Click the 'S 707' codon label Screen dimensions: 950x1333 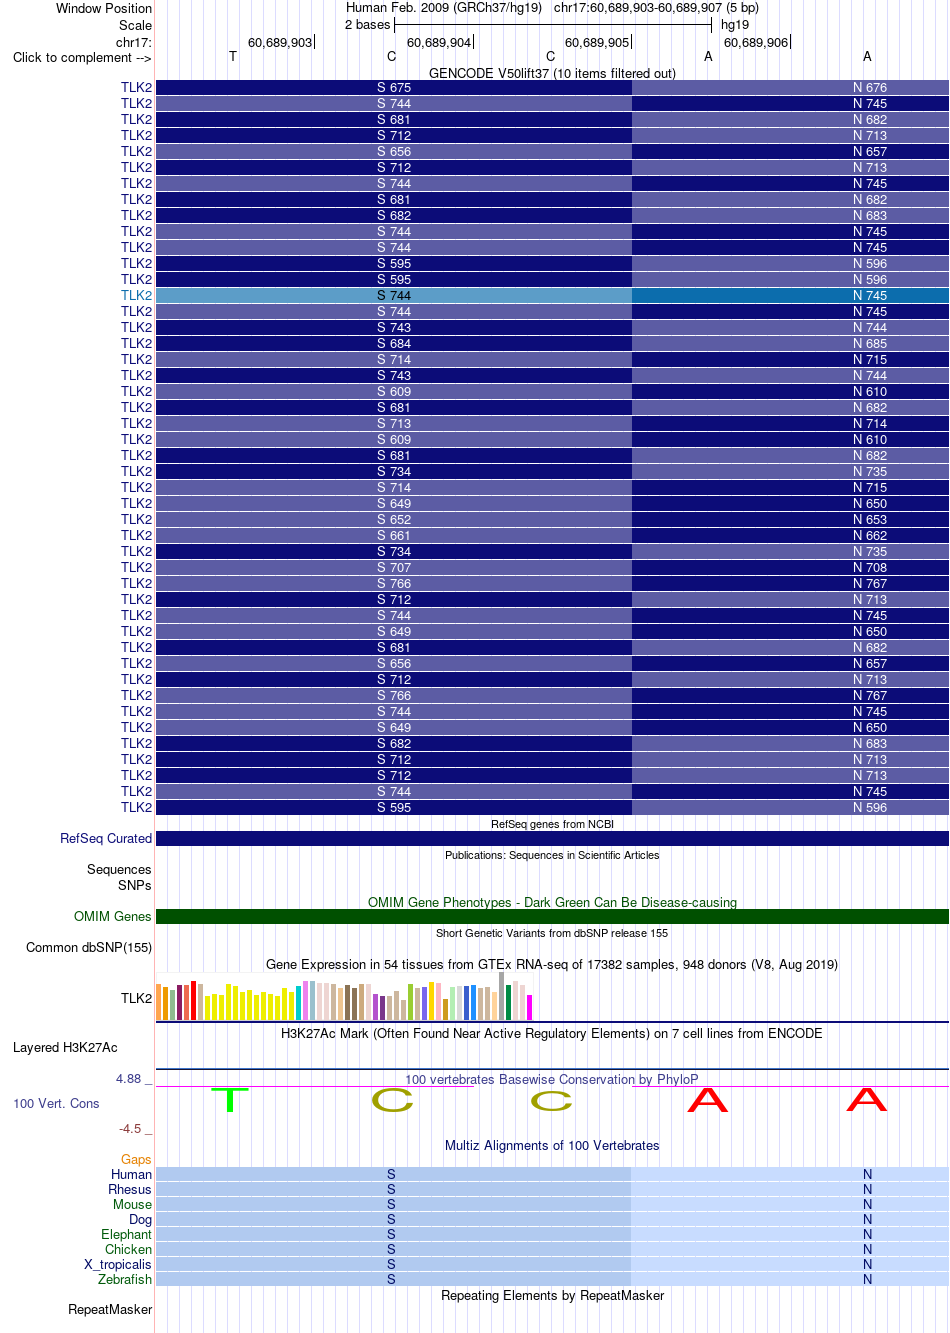[x=394, y=568]
